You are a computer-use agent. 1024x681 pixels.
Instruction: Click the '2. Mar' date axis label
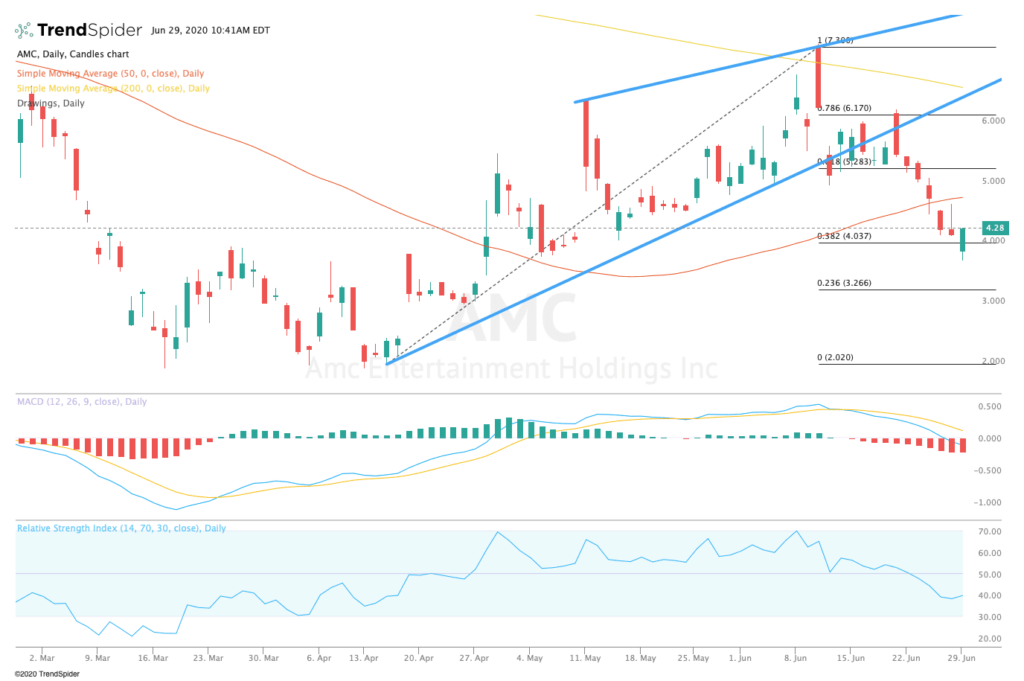click(x=42, y=658)
